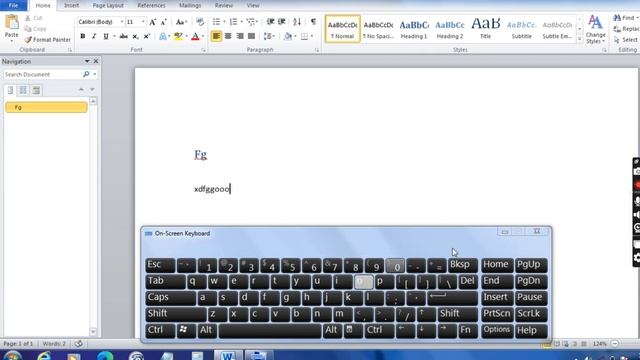This screenshot has width=640, height=360.
Task: Open the File tab
Action: (13, 5)
